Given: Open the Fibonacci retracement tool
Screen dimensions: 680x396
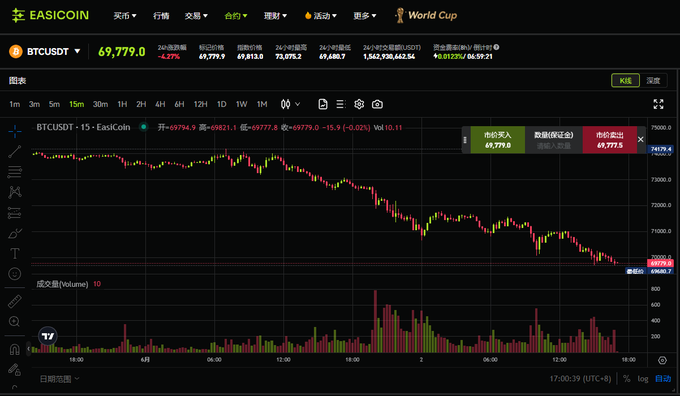Looking at the screenshot, I should click(15, 172).
